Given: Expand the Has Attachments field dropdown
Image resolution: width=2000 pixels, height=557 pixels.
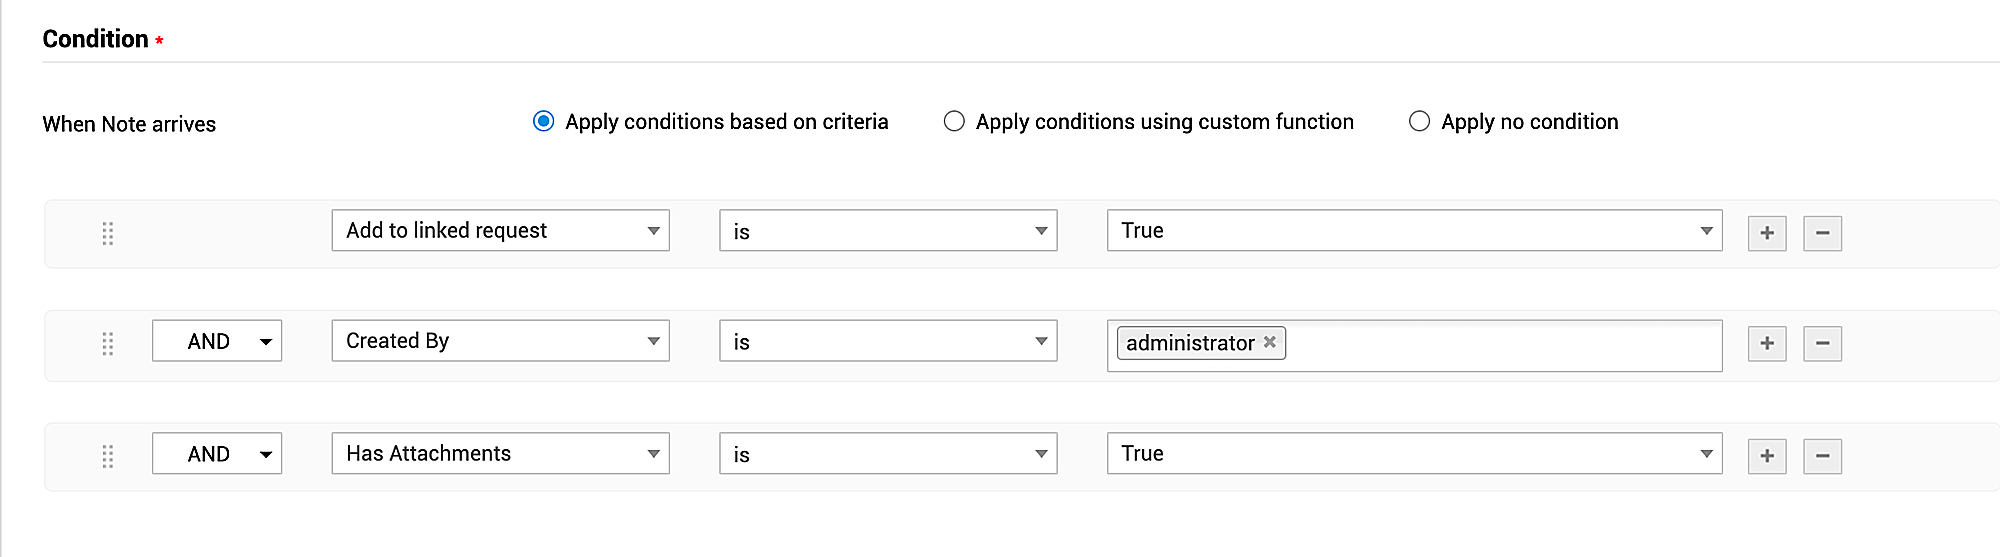Looking at the screenshot, I should pos(500,453).
